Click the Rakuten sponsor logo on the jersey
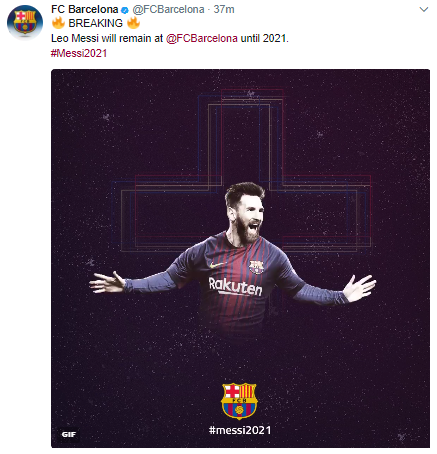Viewport: 437px width, 454px height. click(235, 286)
